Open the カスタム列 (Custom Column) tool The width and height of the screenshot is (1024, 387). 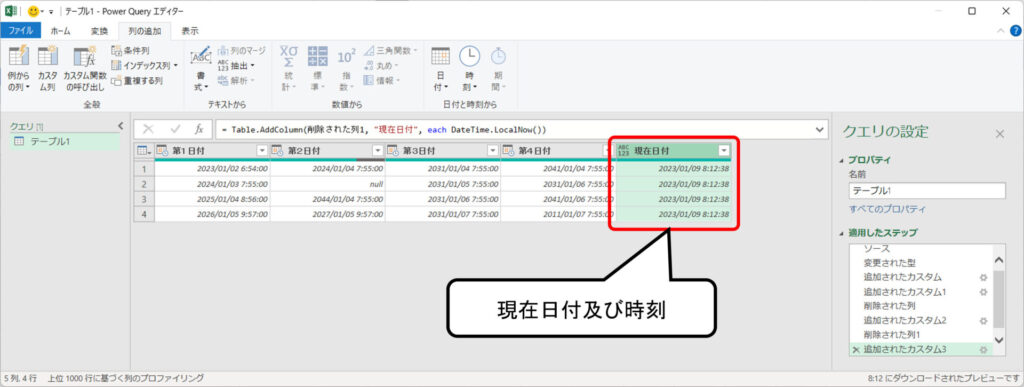48,68
